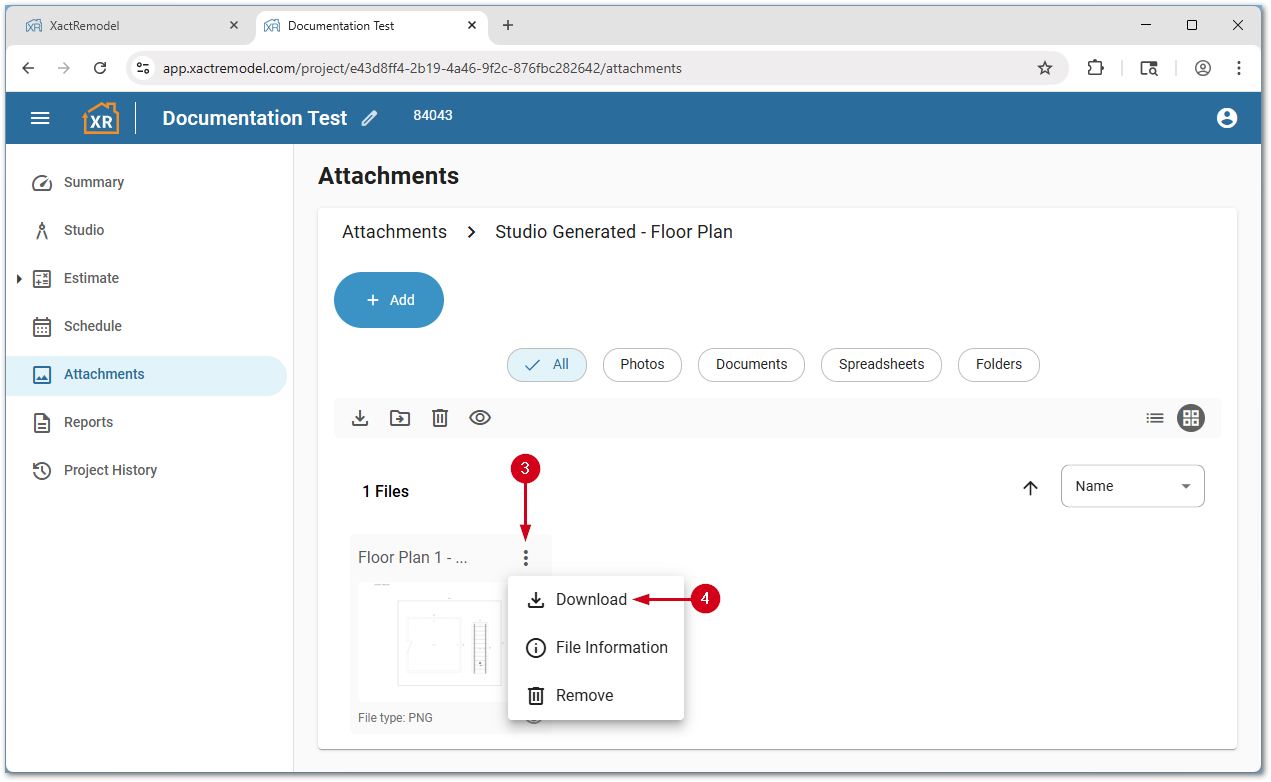Click the Add button
Screen dimensions: 1271x782
tap(389, 300)
